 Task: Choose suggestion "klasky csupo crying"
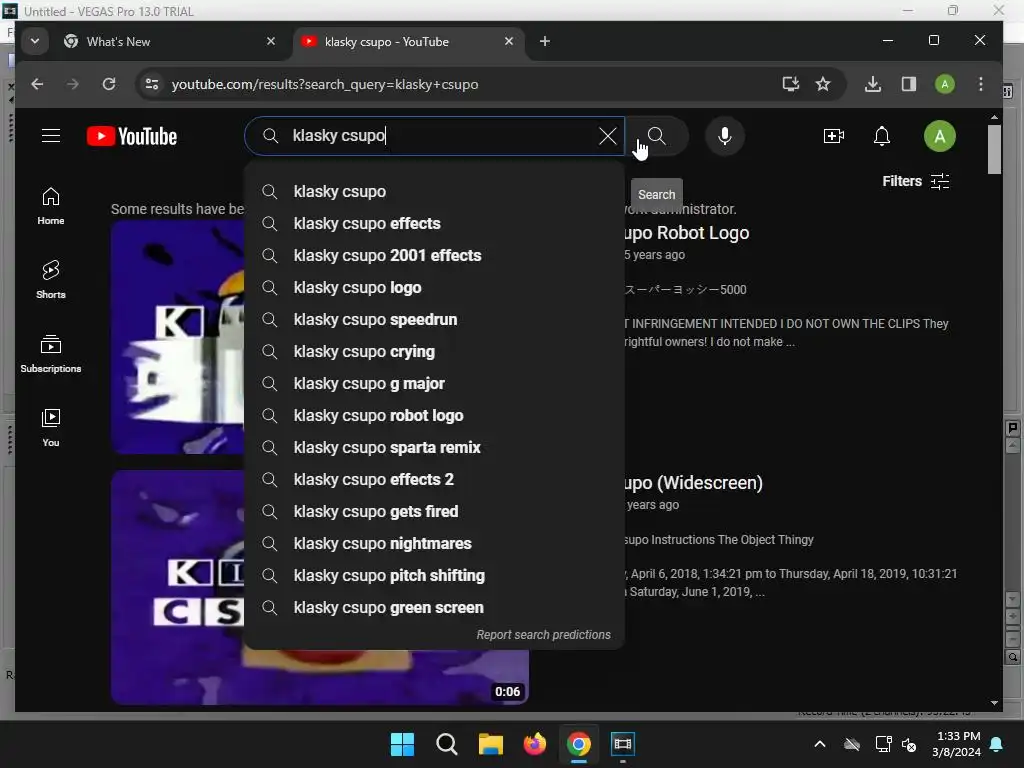click(434, 351)
